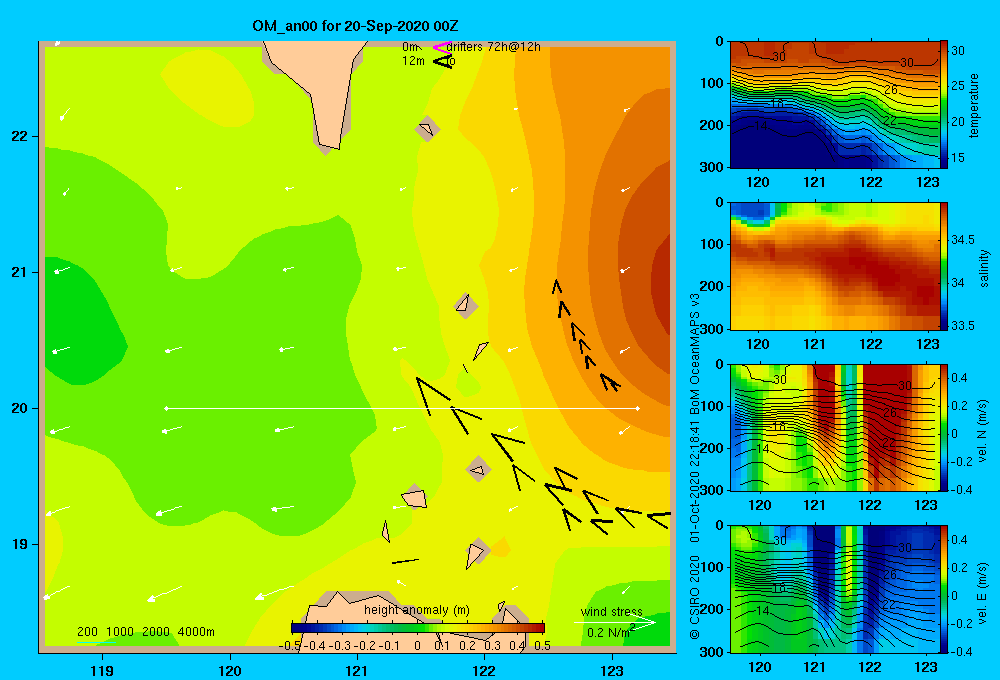Click the CSIRO BoM OceanMAPS v3 copyright text
Image resolution: width=1000 pixels, height=680 pixels.
[695, 466]
